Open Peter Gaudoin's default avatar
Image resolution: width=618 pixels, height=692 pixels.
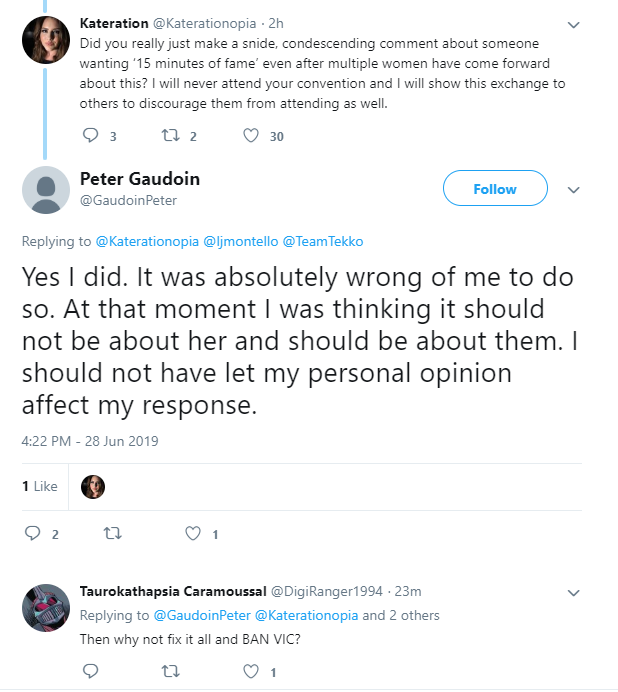click(46, 190)
